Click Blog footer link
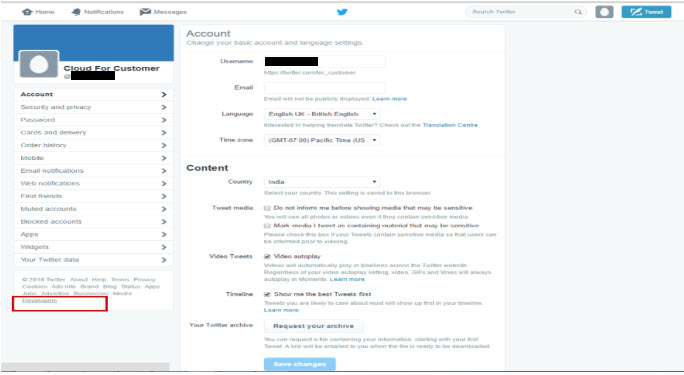The height and width of the screenshot is (375, 684). 110,286
